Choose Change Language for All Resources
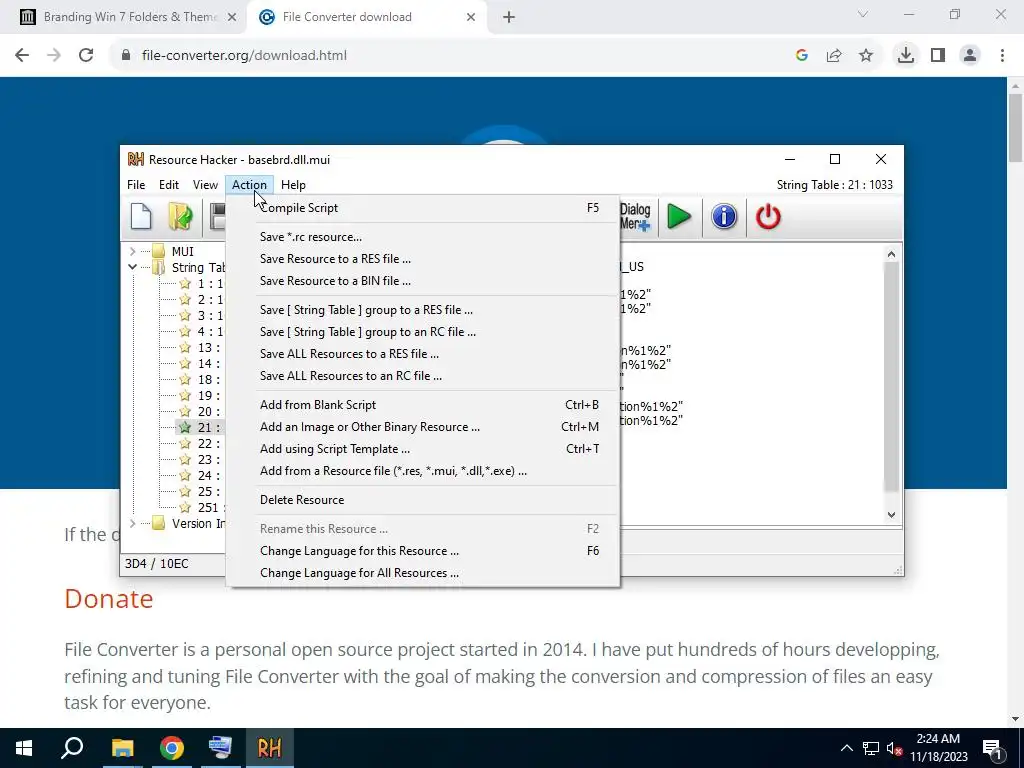The height and width of the screenshot is (768, 1024). coord(423,573)
